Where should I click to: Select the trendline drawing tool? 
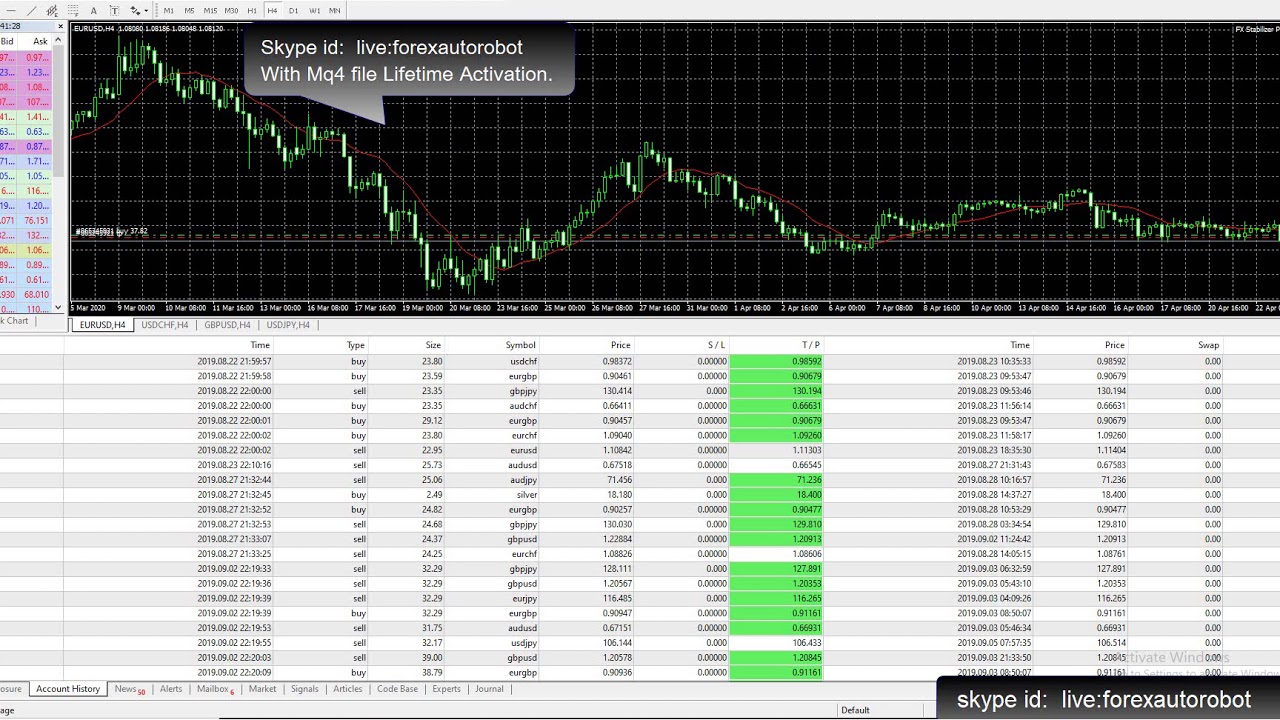[32, 11]
